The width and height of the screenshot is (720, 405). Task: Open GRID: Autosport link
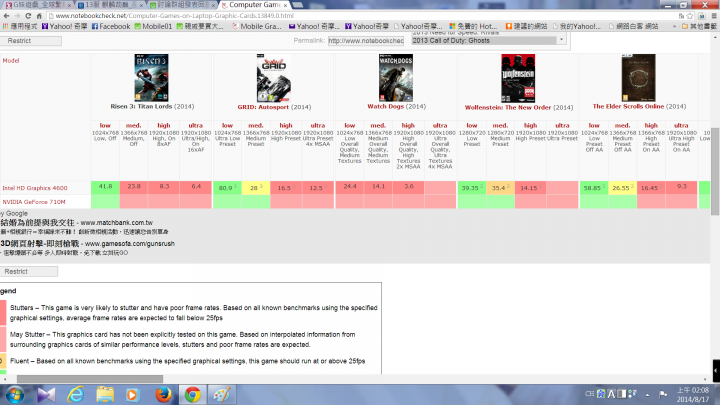point(263,107)
